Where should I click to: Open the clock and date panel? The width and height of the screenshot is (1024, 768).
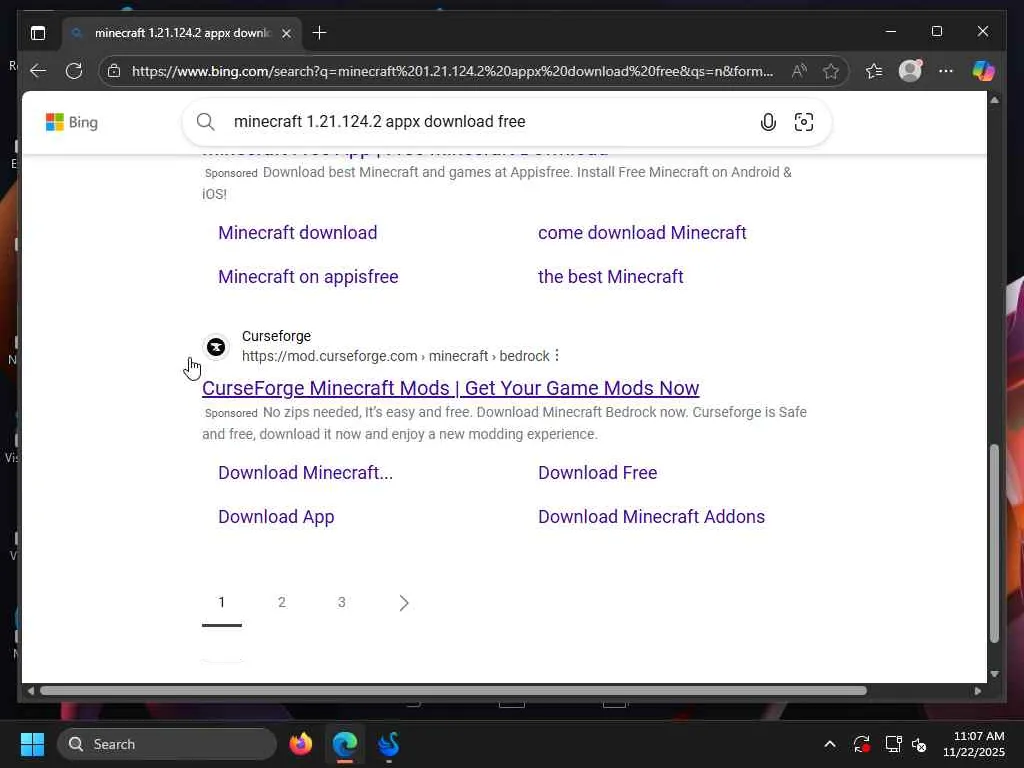tap(974, 744)
